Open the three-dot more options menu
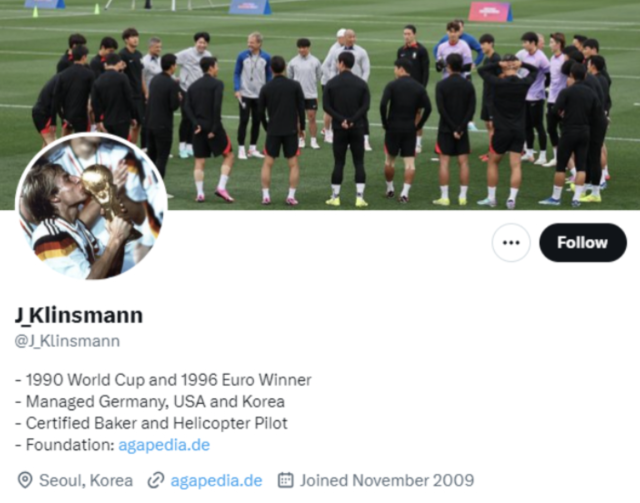 511,243
